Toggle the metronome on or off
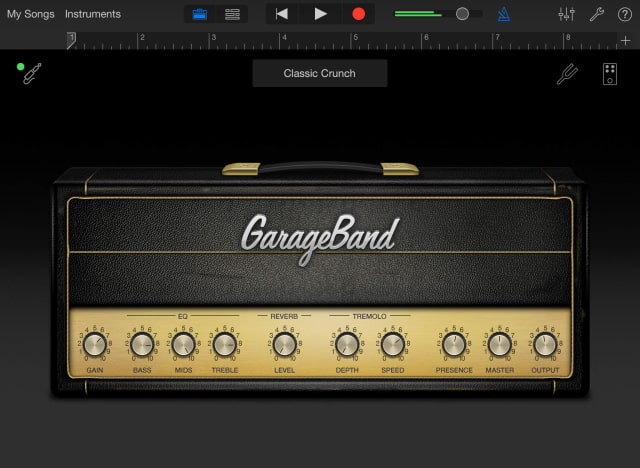The width and height of the screenshot is (640, 468). (504, 14)
